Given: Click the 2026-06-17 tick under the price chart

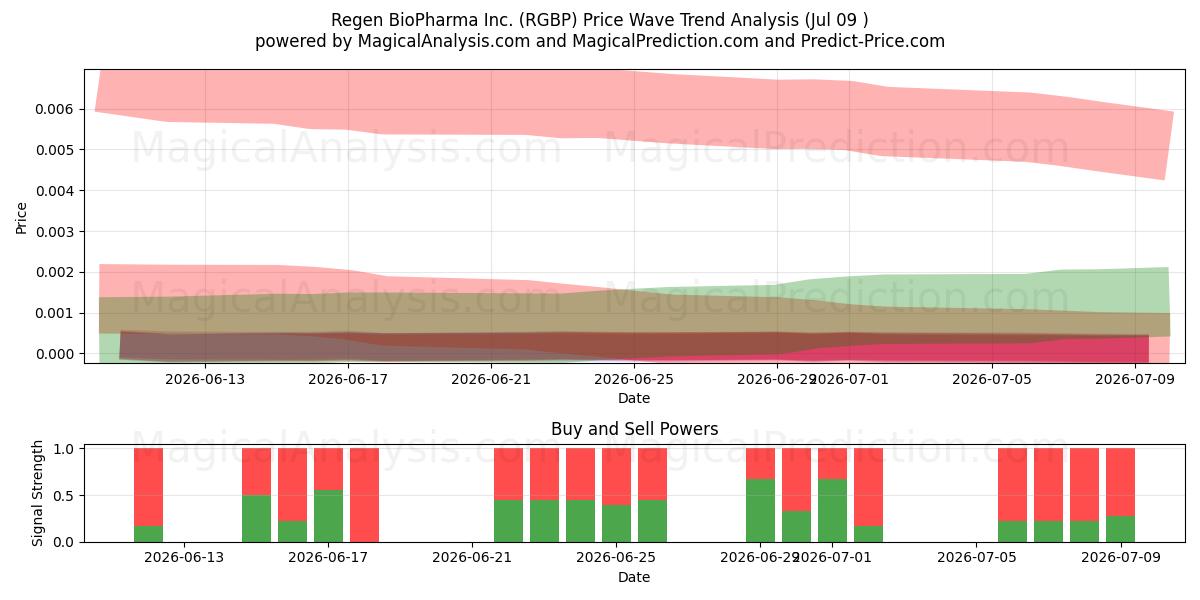Looking at the screenshot, I should (348, 379).
